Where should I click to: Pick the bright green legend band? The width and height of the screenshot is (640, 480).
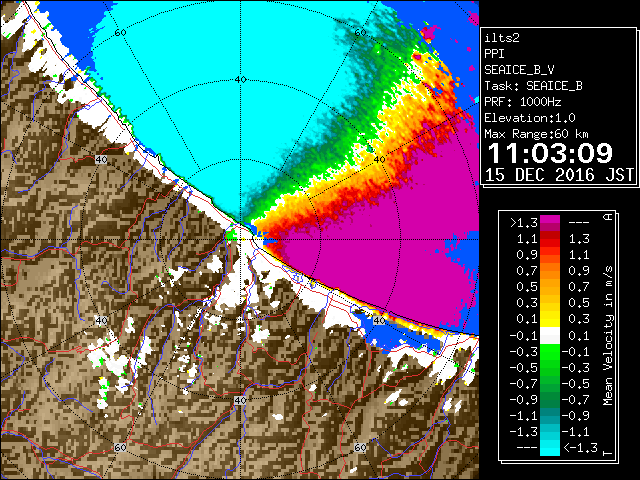(x=550, y=351)
